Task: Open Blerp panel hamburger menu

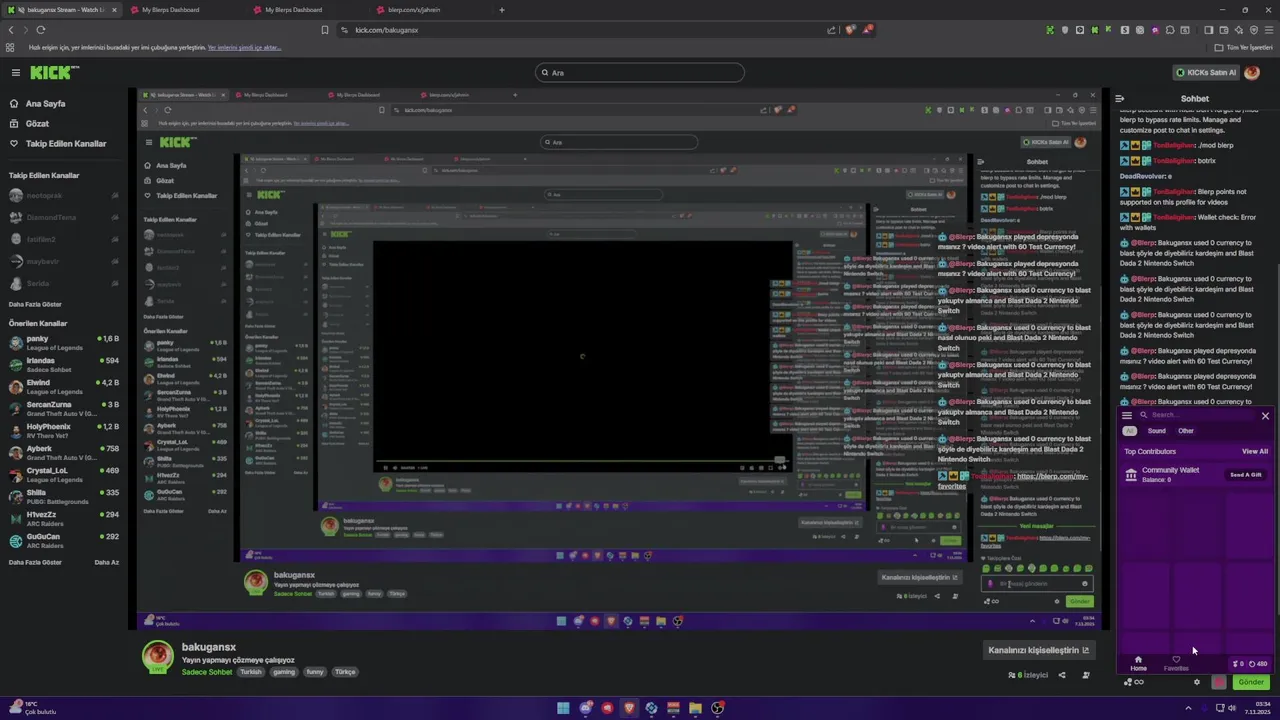Action: pos(1127,415)
